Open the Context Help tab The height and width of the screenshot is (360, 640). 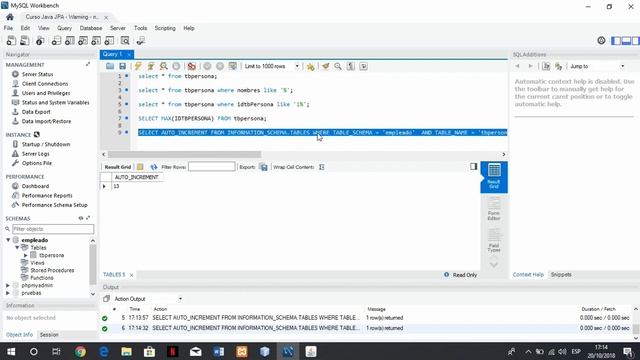[528, 275]
